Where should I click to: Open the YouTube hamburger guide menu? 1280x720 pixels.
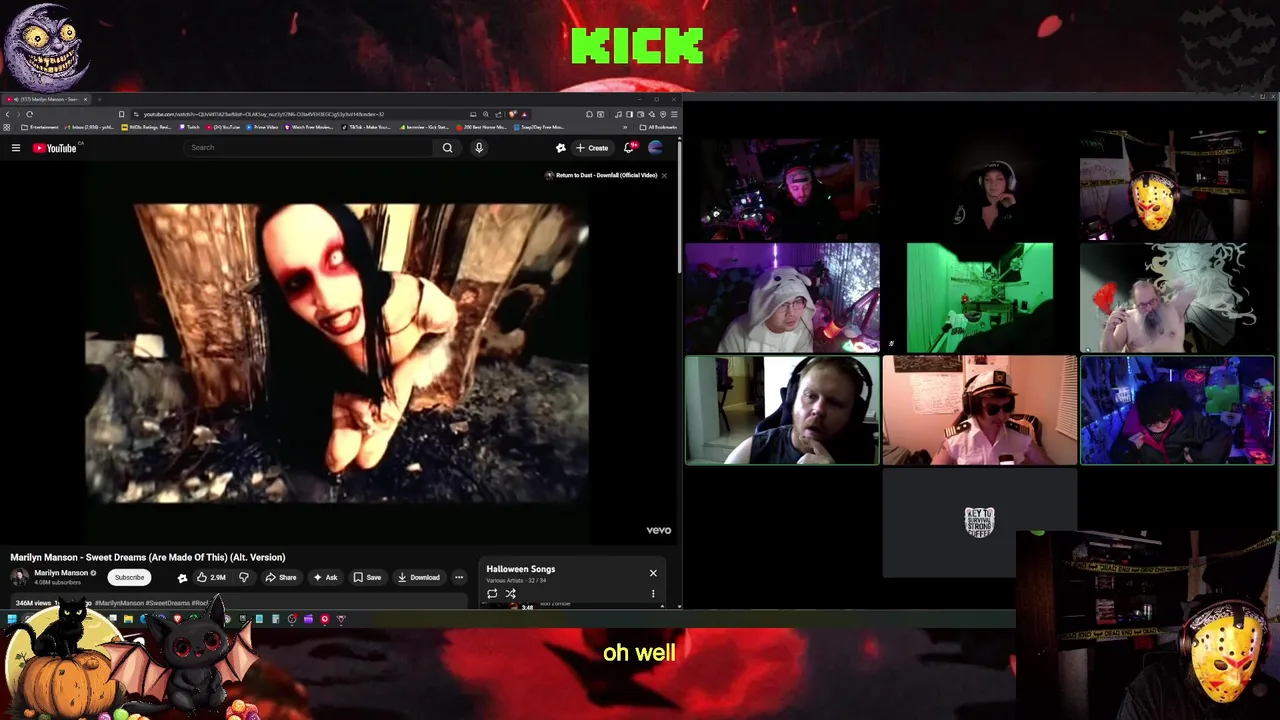tap(16, 148)
